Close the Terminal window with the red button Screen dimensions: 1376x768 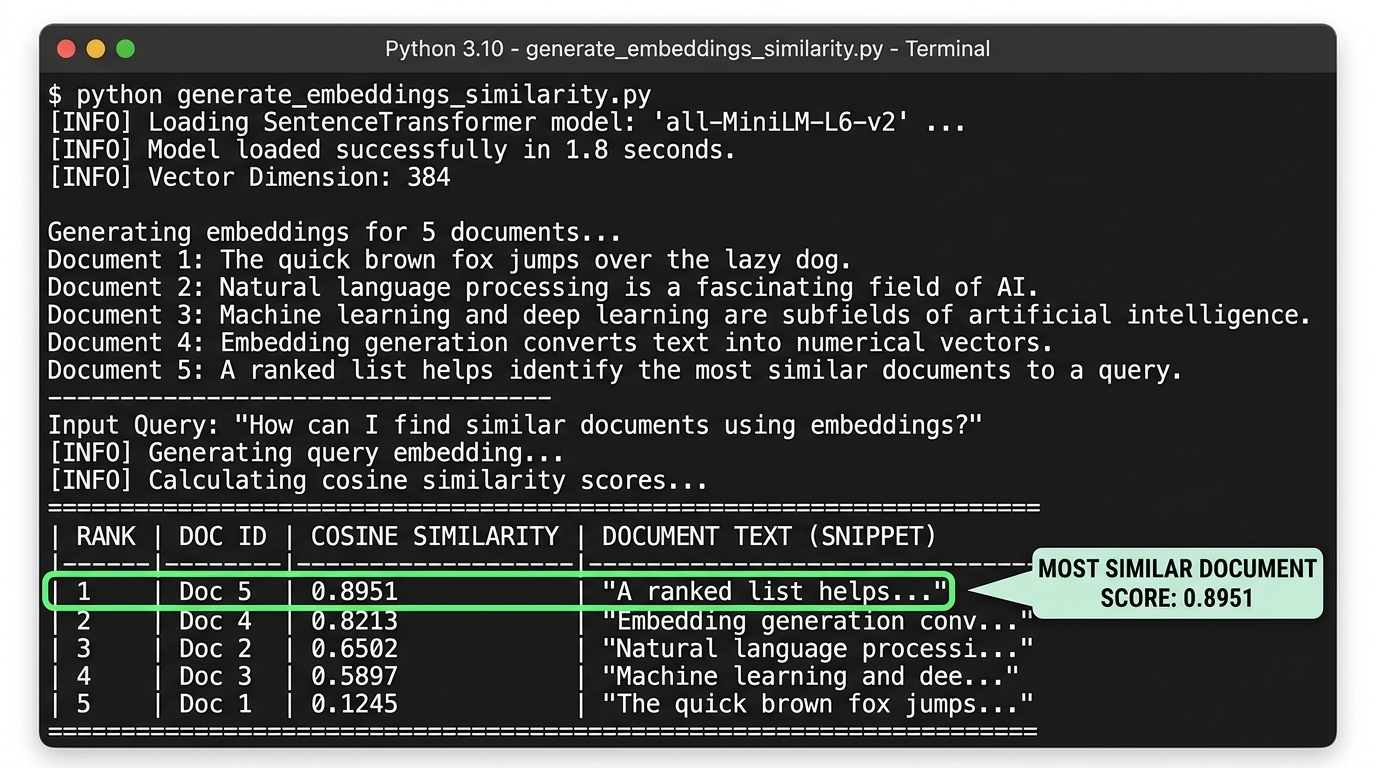[x=67, y=49]
